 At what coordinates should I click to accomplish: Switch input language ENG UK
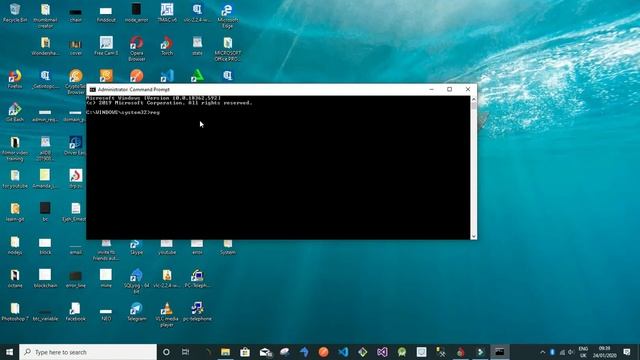click(x=583, y=352)
